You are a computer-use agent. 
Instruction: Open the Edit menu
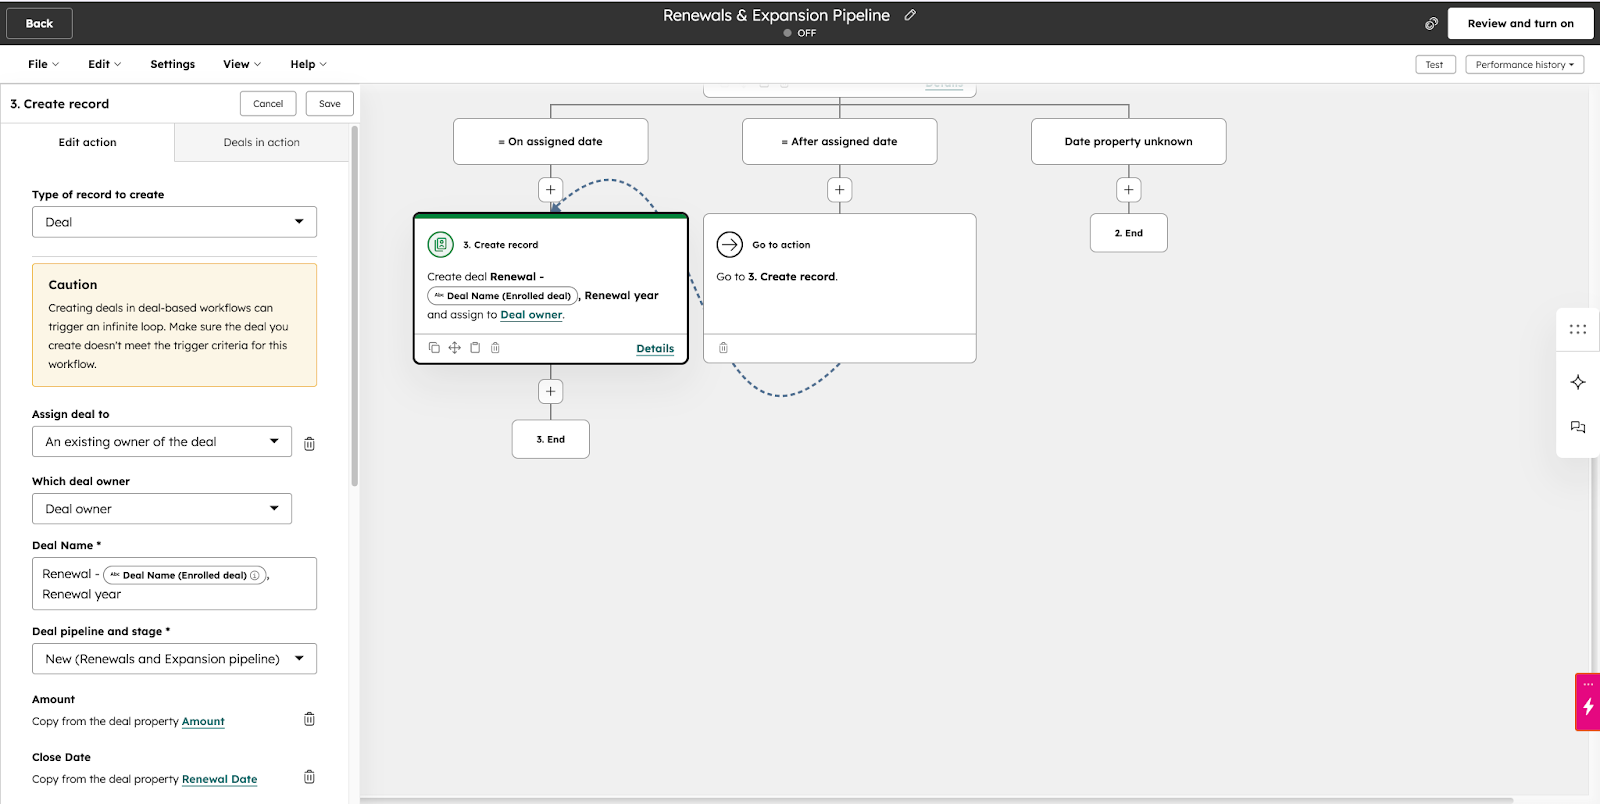104,64
